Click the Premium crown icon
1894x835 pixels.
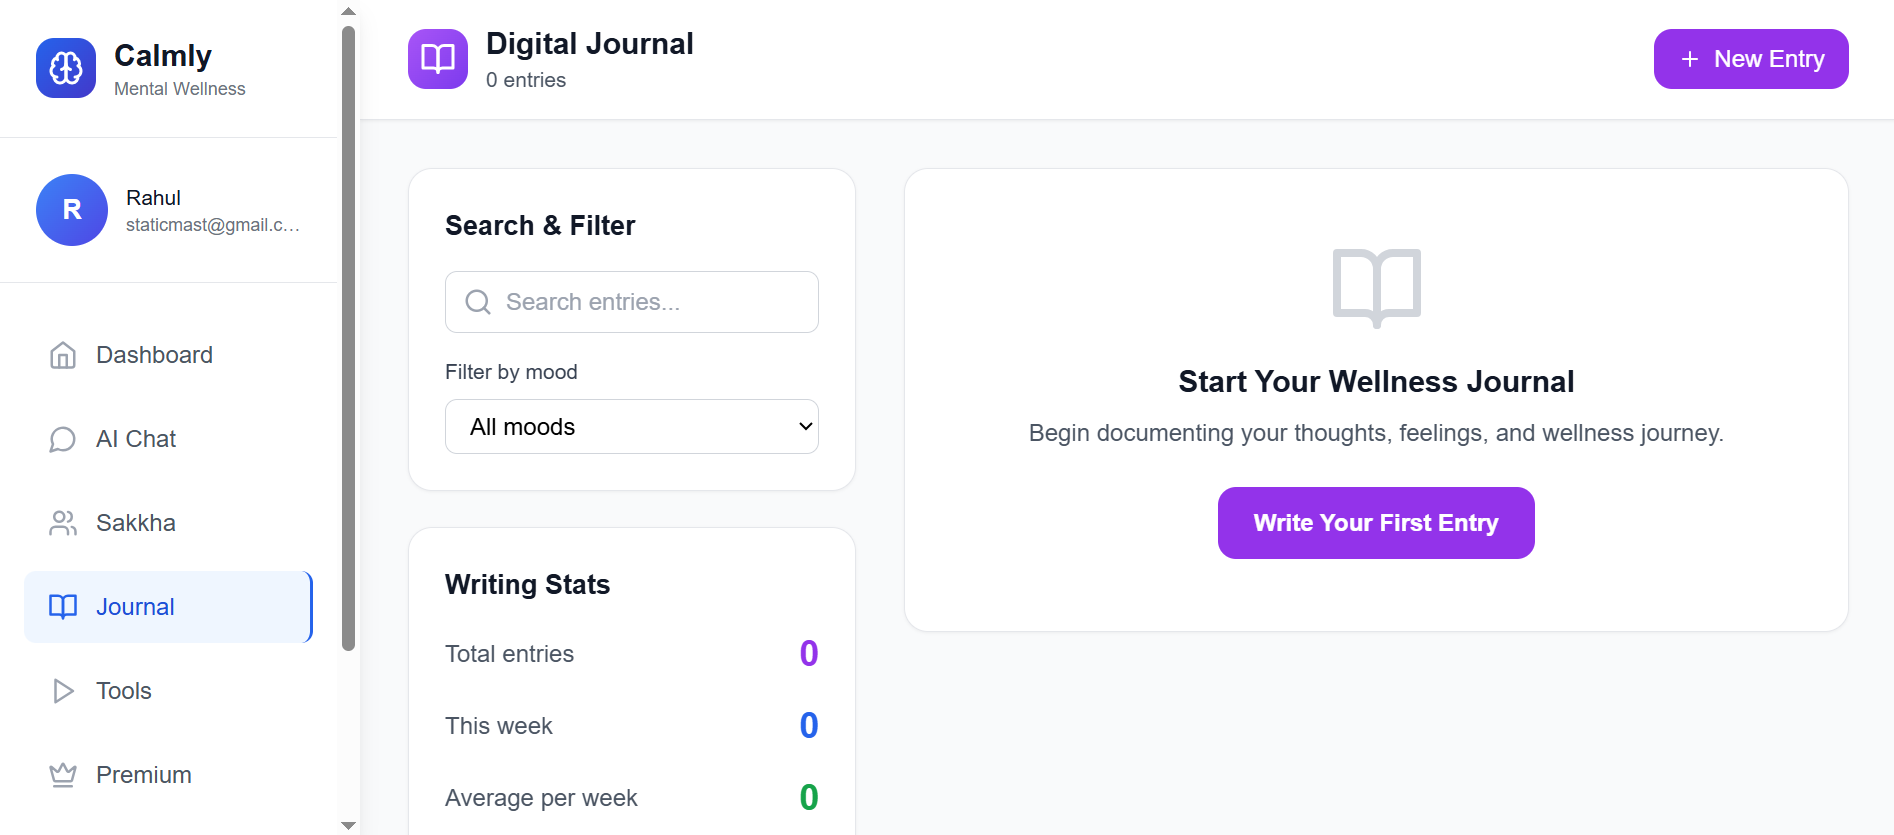[63, 775]
